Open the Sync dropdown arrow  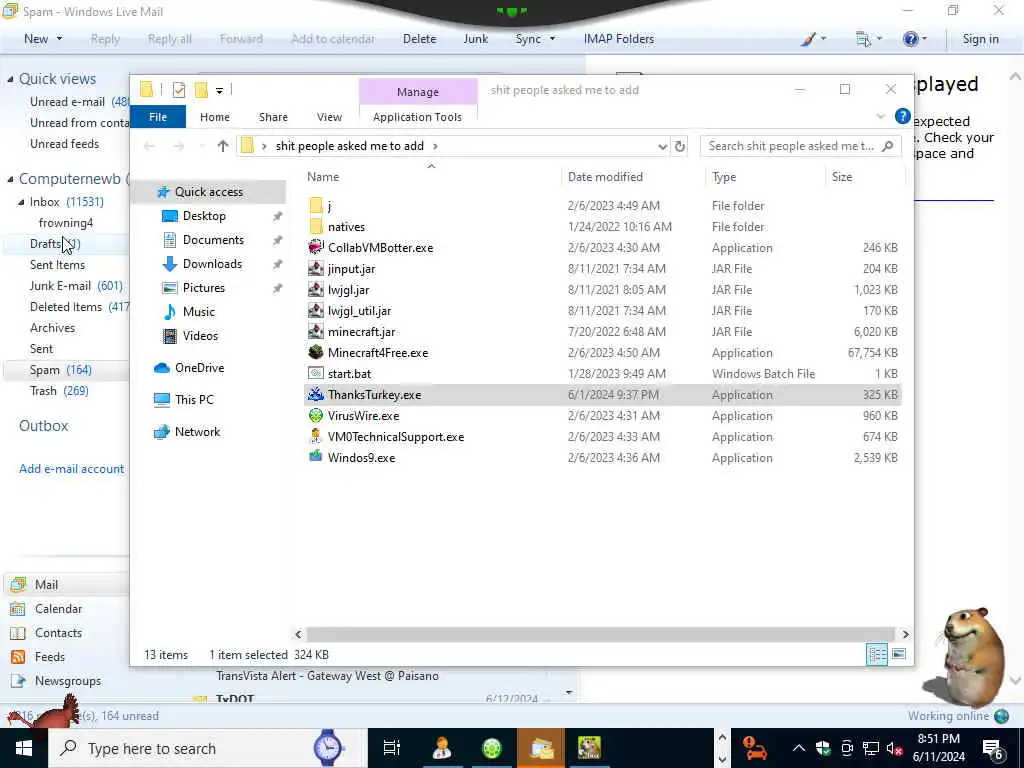[552, 39]
